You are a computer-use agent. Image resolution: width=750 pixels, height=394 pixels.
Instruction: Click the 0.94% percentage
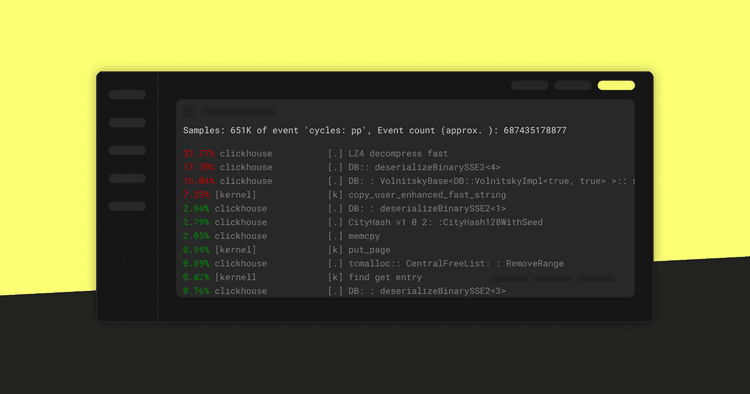click(x=196, y=250)
